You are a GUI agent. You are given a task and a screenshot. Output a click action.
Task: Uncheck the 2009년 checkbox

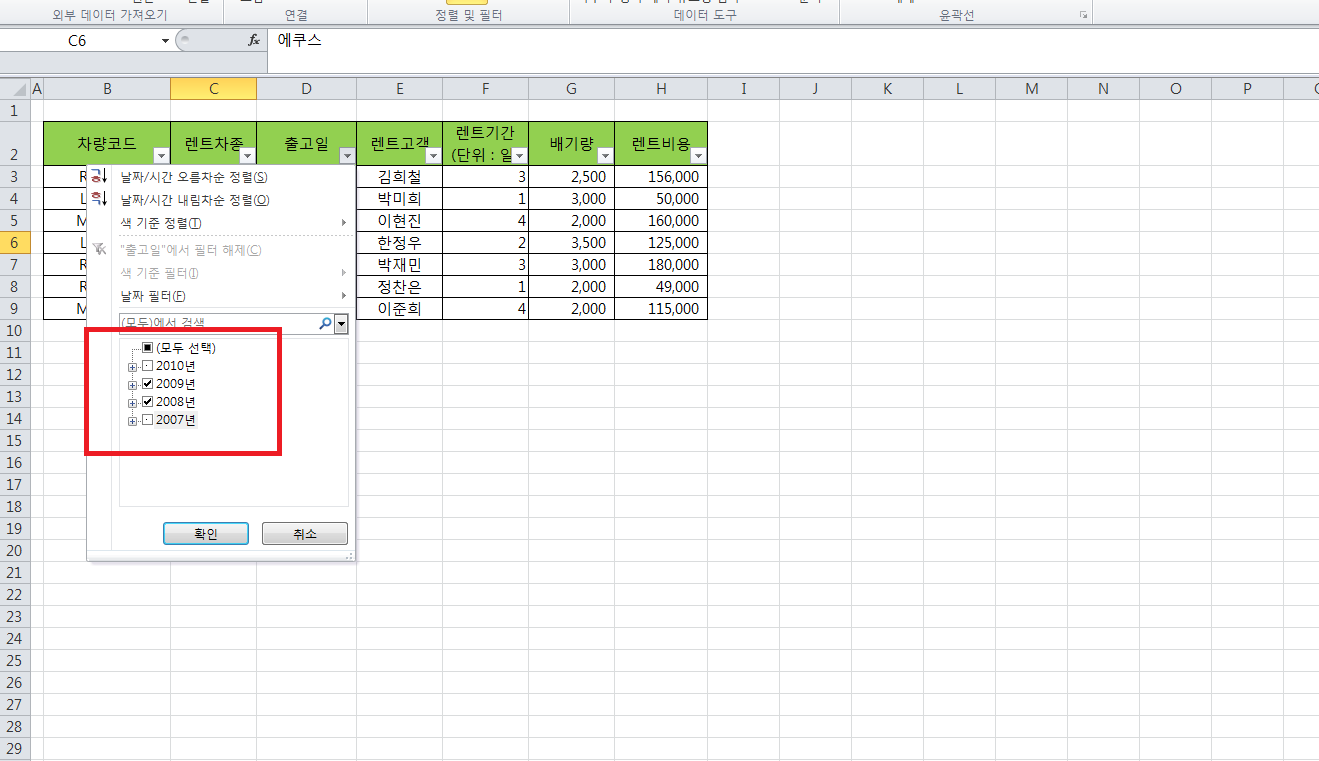(x=148, y=384)
